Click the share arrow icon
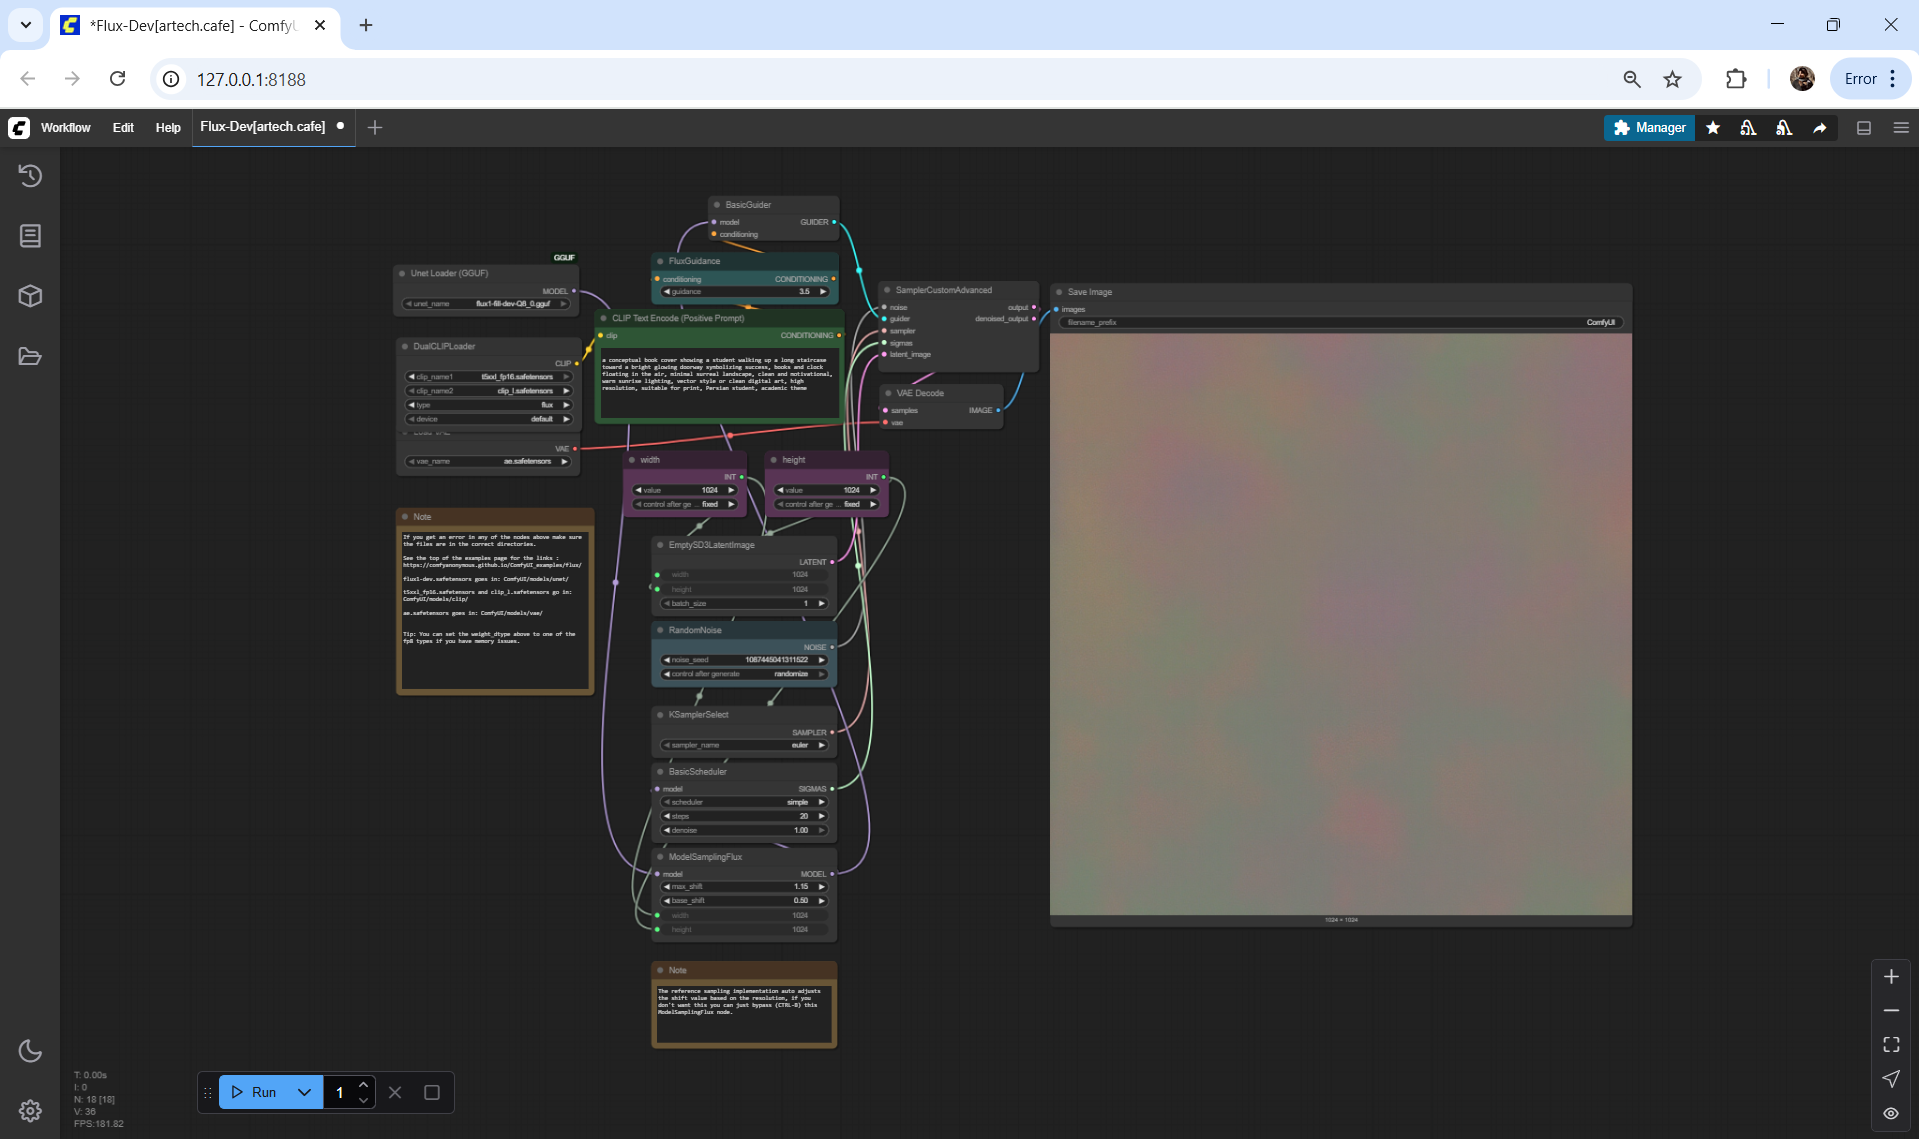1919x1139 pixels. [x=1820, y=128]
